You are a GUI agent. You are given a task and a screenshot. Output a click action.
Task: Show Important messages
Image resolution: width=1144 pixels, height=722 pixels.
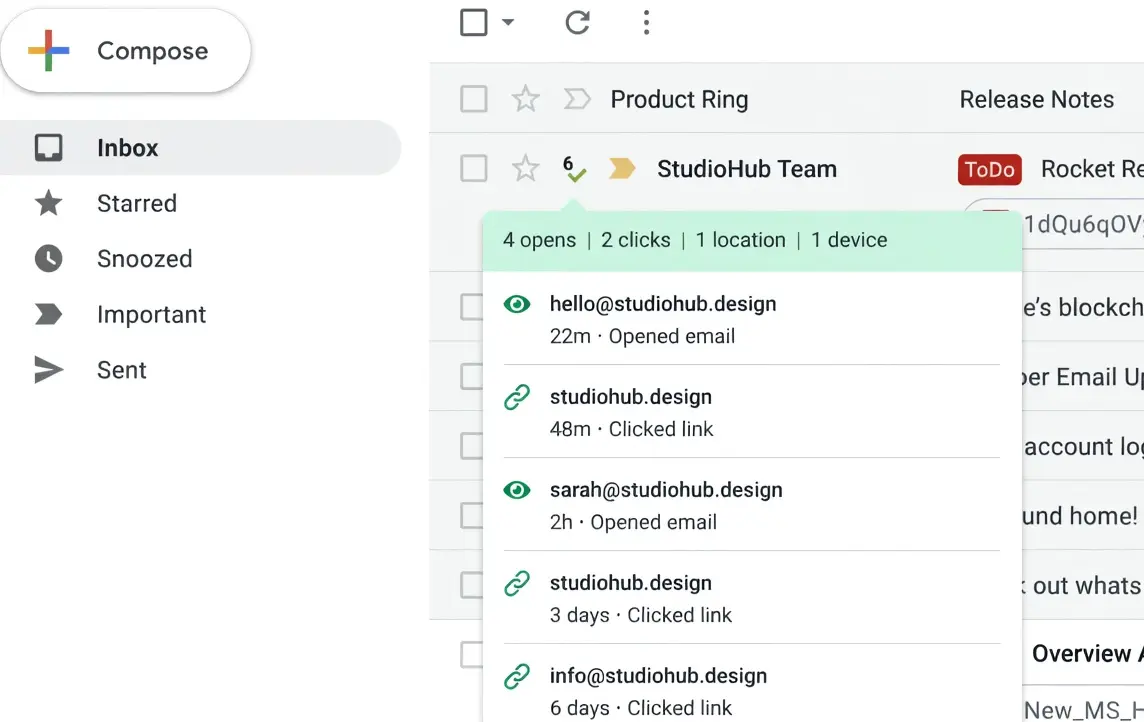click(151, 314)
